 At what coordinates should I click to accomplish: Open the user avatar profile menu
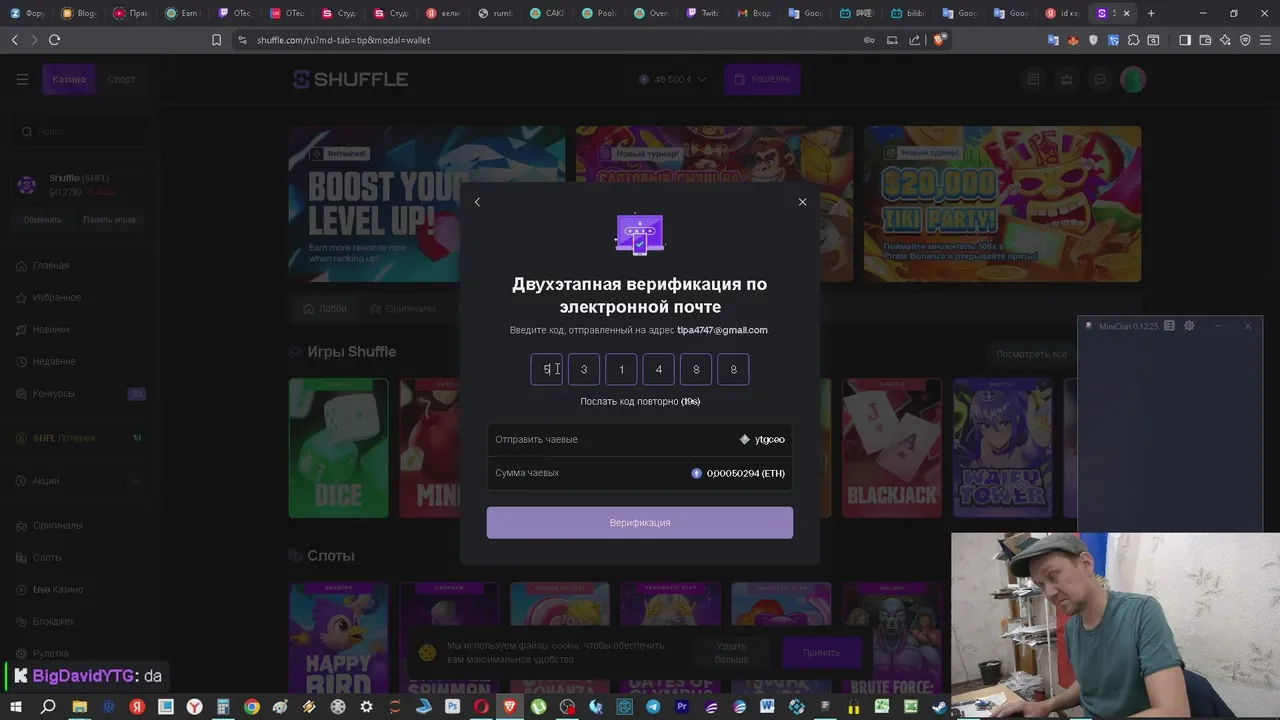click(x=1133, y=79)
